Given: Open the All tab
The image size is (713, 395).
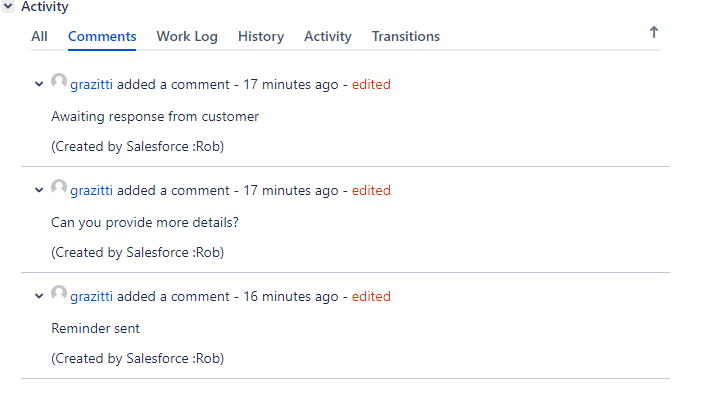Looking at the screenshot, I should click(x=39, y=36).
